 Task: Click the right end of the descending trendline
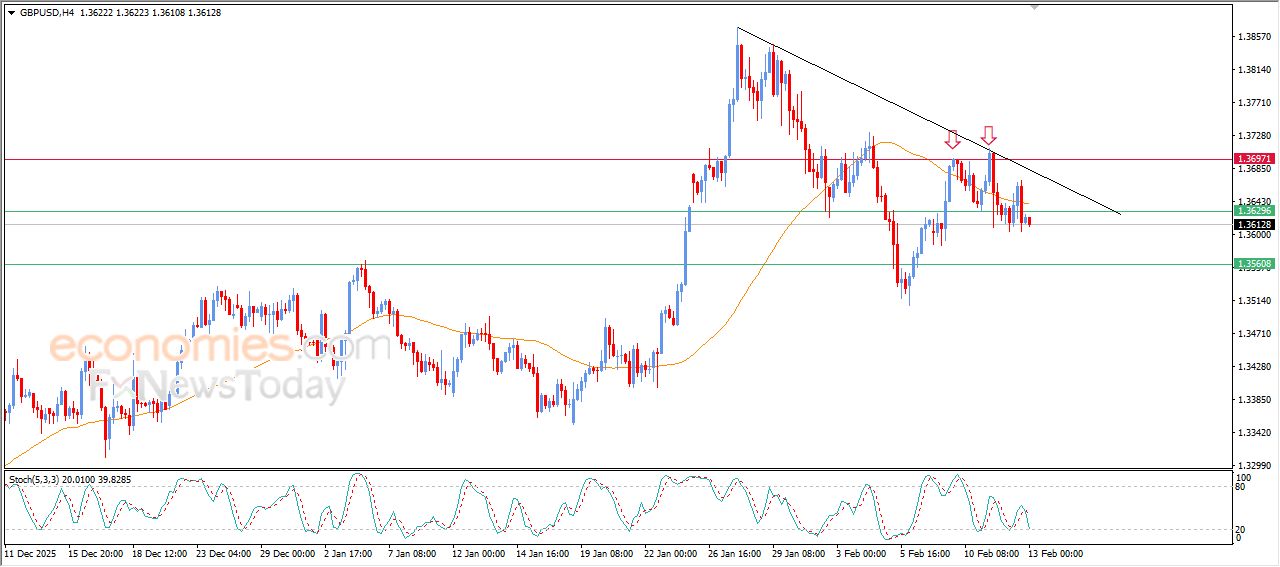[x=1119, y=213]
